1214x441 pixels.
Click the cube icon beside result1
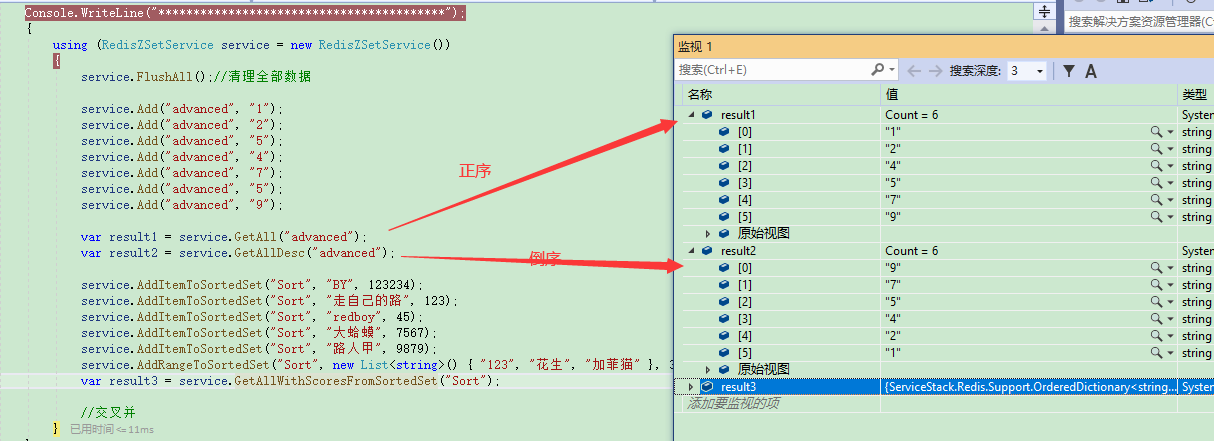coord(708,115)
